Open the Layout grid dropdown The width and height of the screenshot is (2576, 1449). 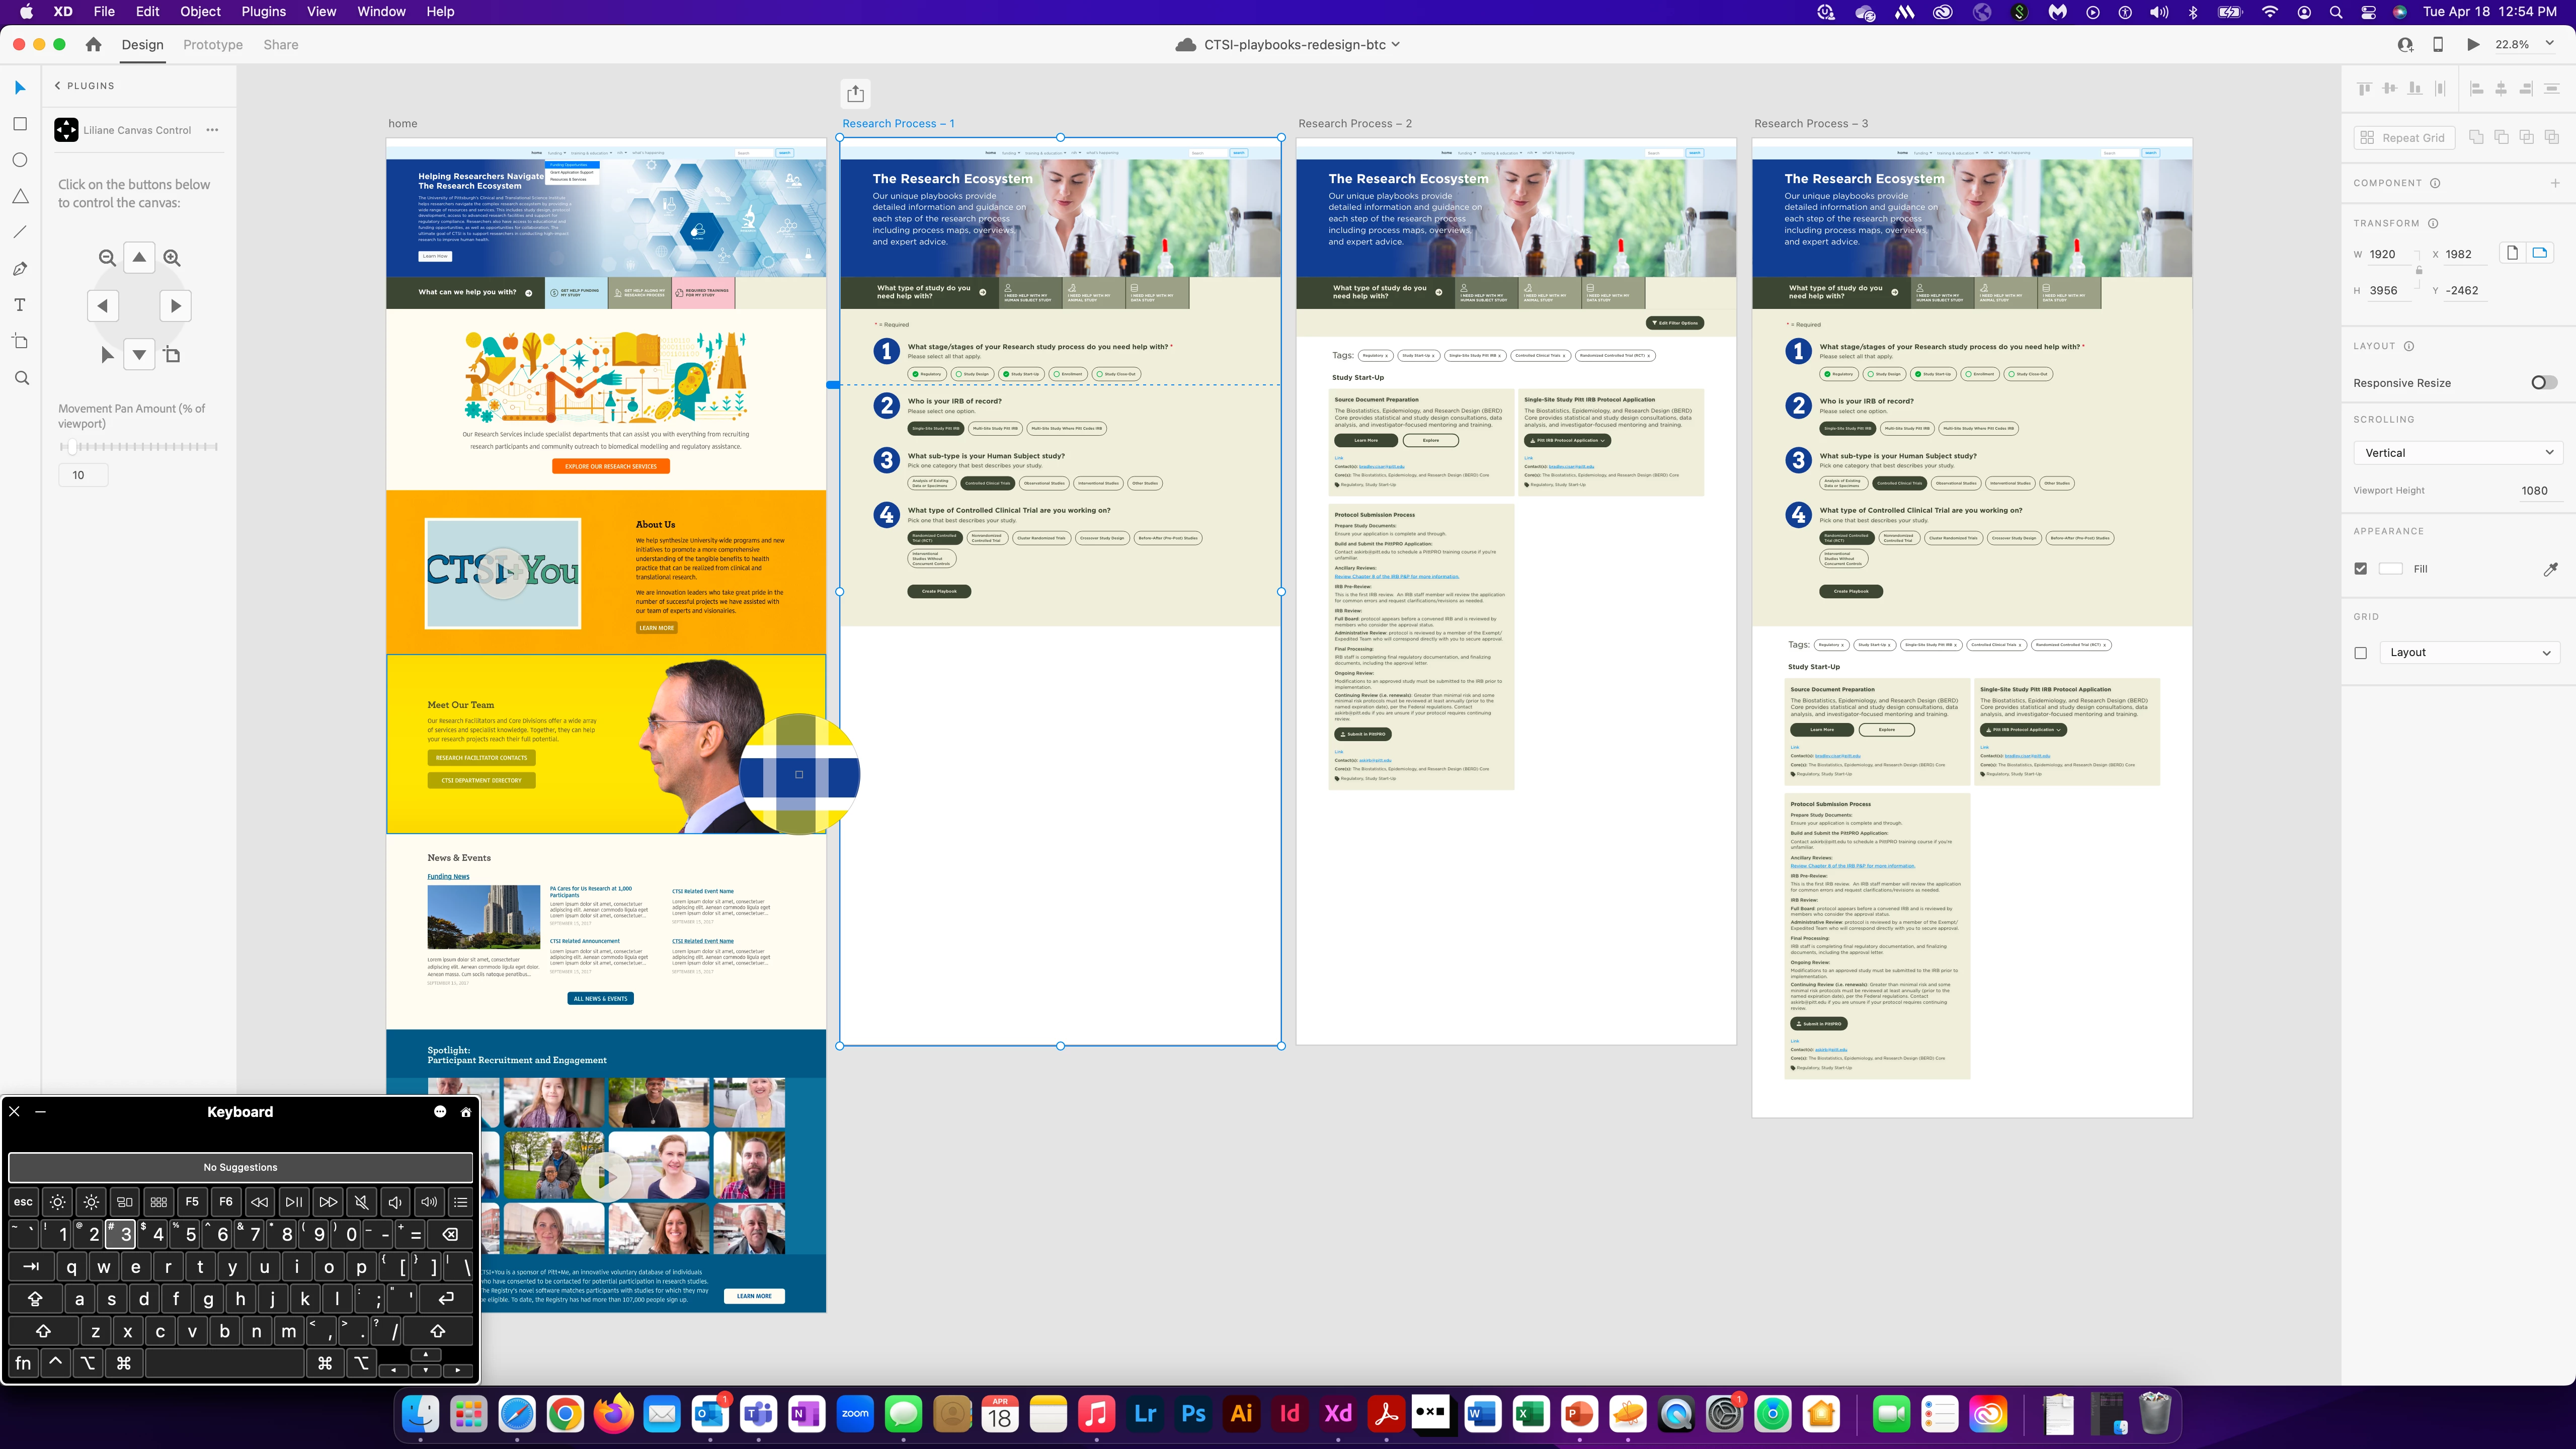coord(2469,653)
